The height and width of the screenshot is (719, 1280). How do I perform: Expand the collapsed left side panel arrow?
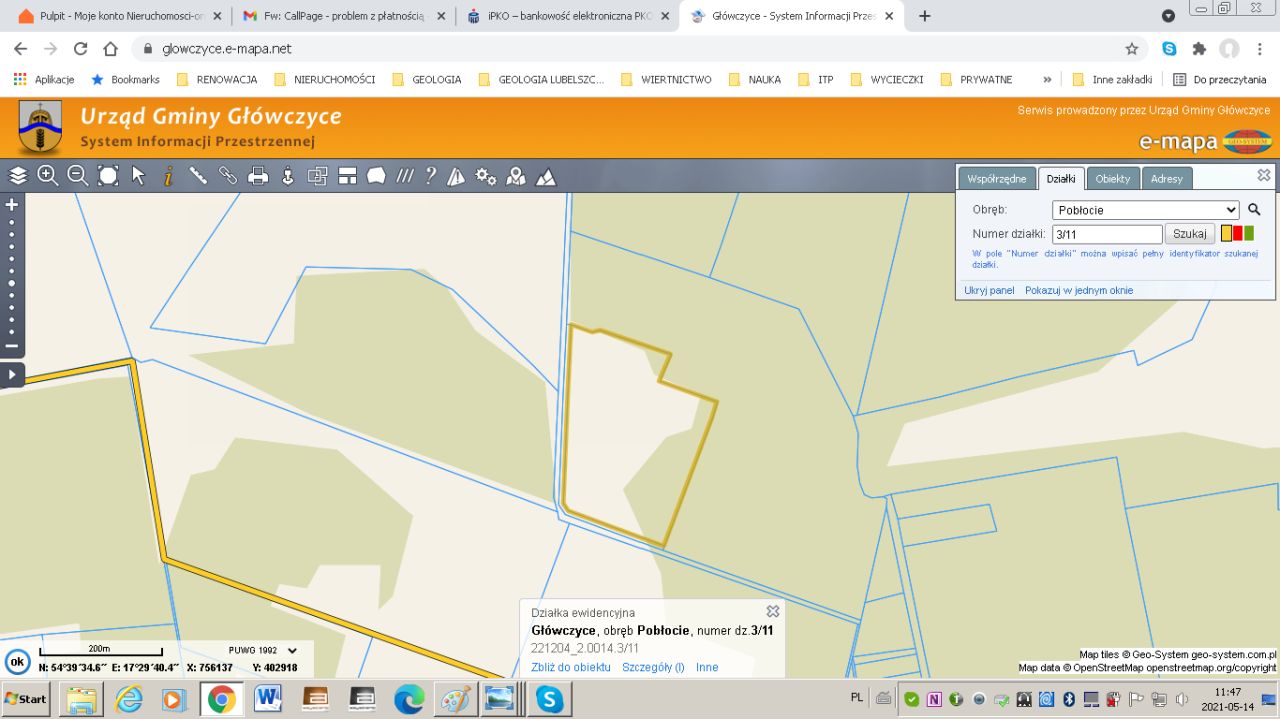[x=12, y=375]
